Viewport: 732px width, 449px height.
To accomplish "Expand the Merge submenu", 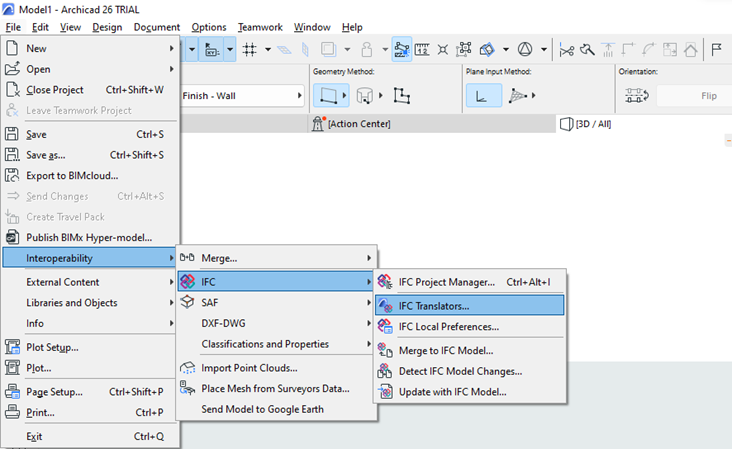I will tap(276, 258).
